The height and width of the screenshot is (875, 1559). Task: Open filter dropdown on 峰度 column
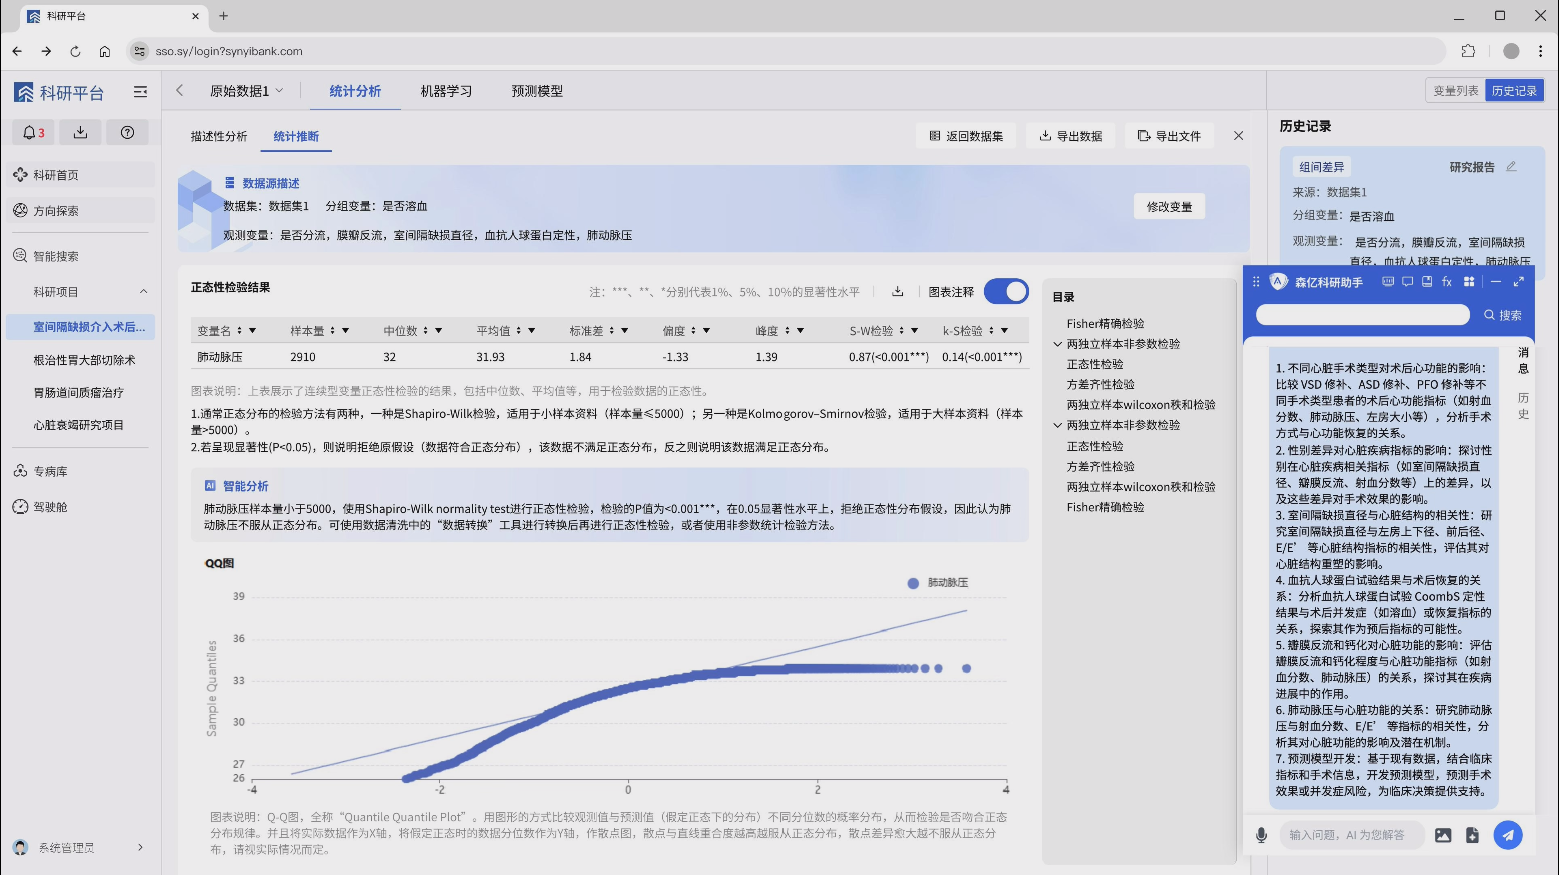pyautogui.click(x=800, y=331)
